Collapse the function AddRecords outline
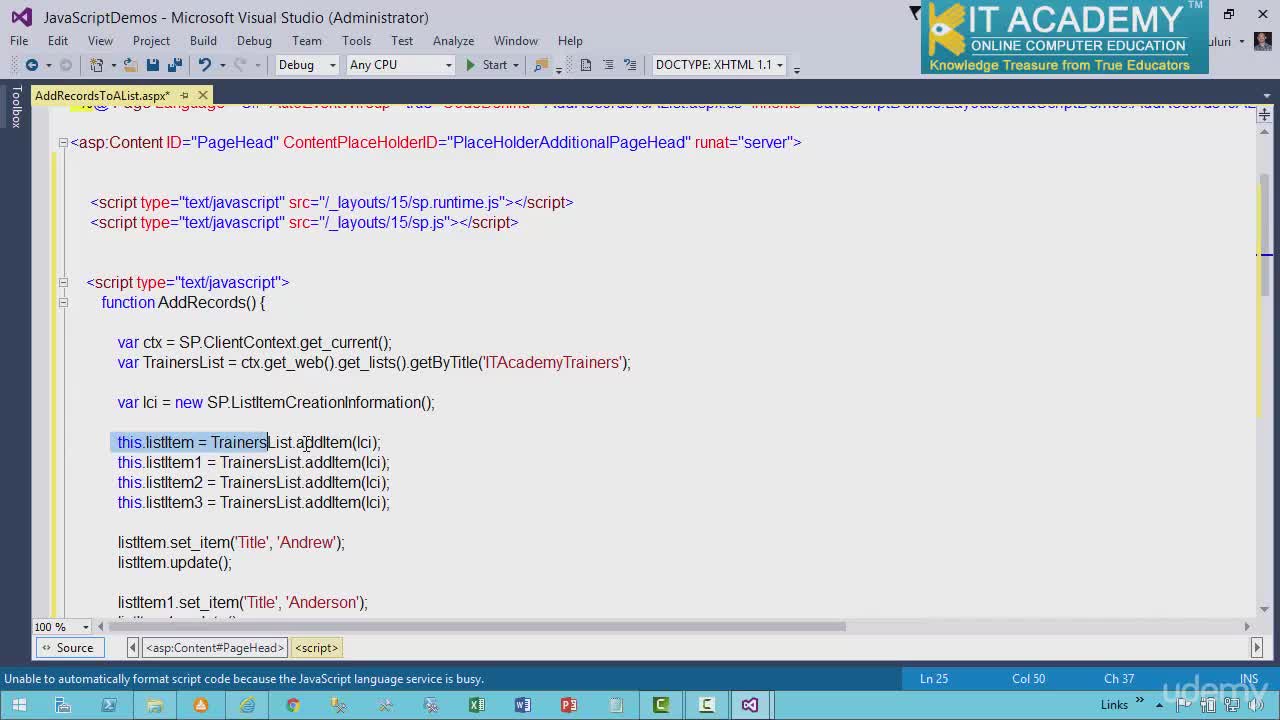This screenshot has height=720, width=1280. point(62,302)
